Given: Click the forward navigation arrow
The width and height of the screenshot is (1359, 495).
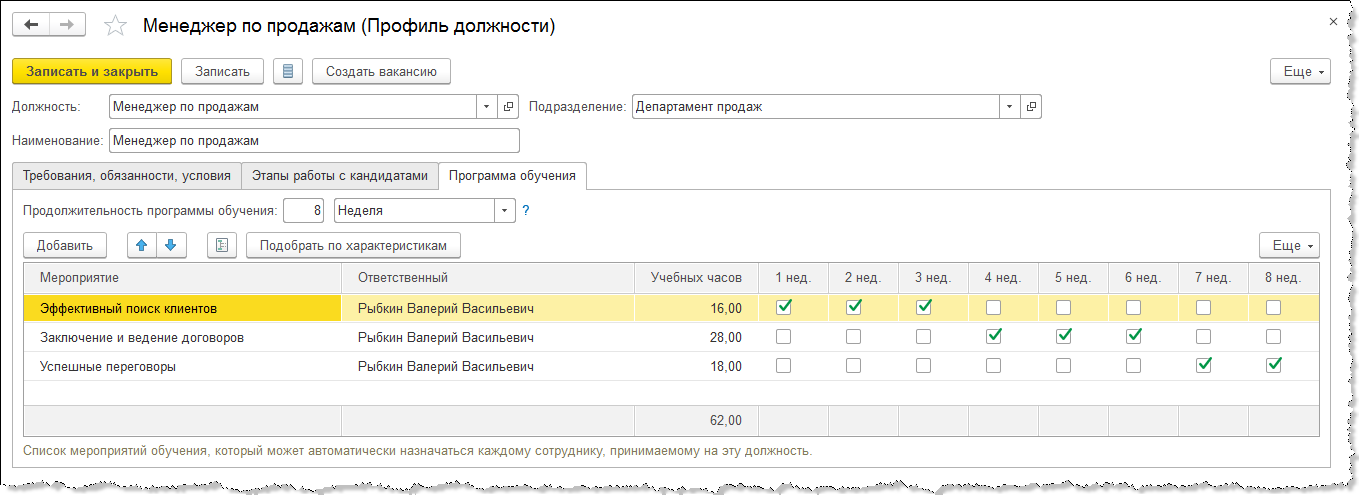Looking at the screenshot, I should click(x=67, y=25).
